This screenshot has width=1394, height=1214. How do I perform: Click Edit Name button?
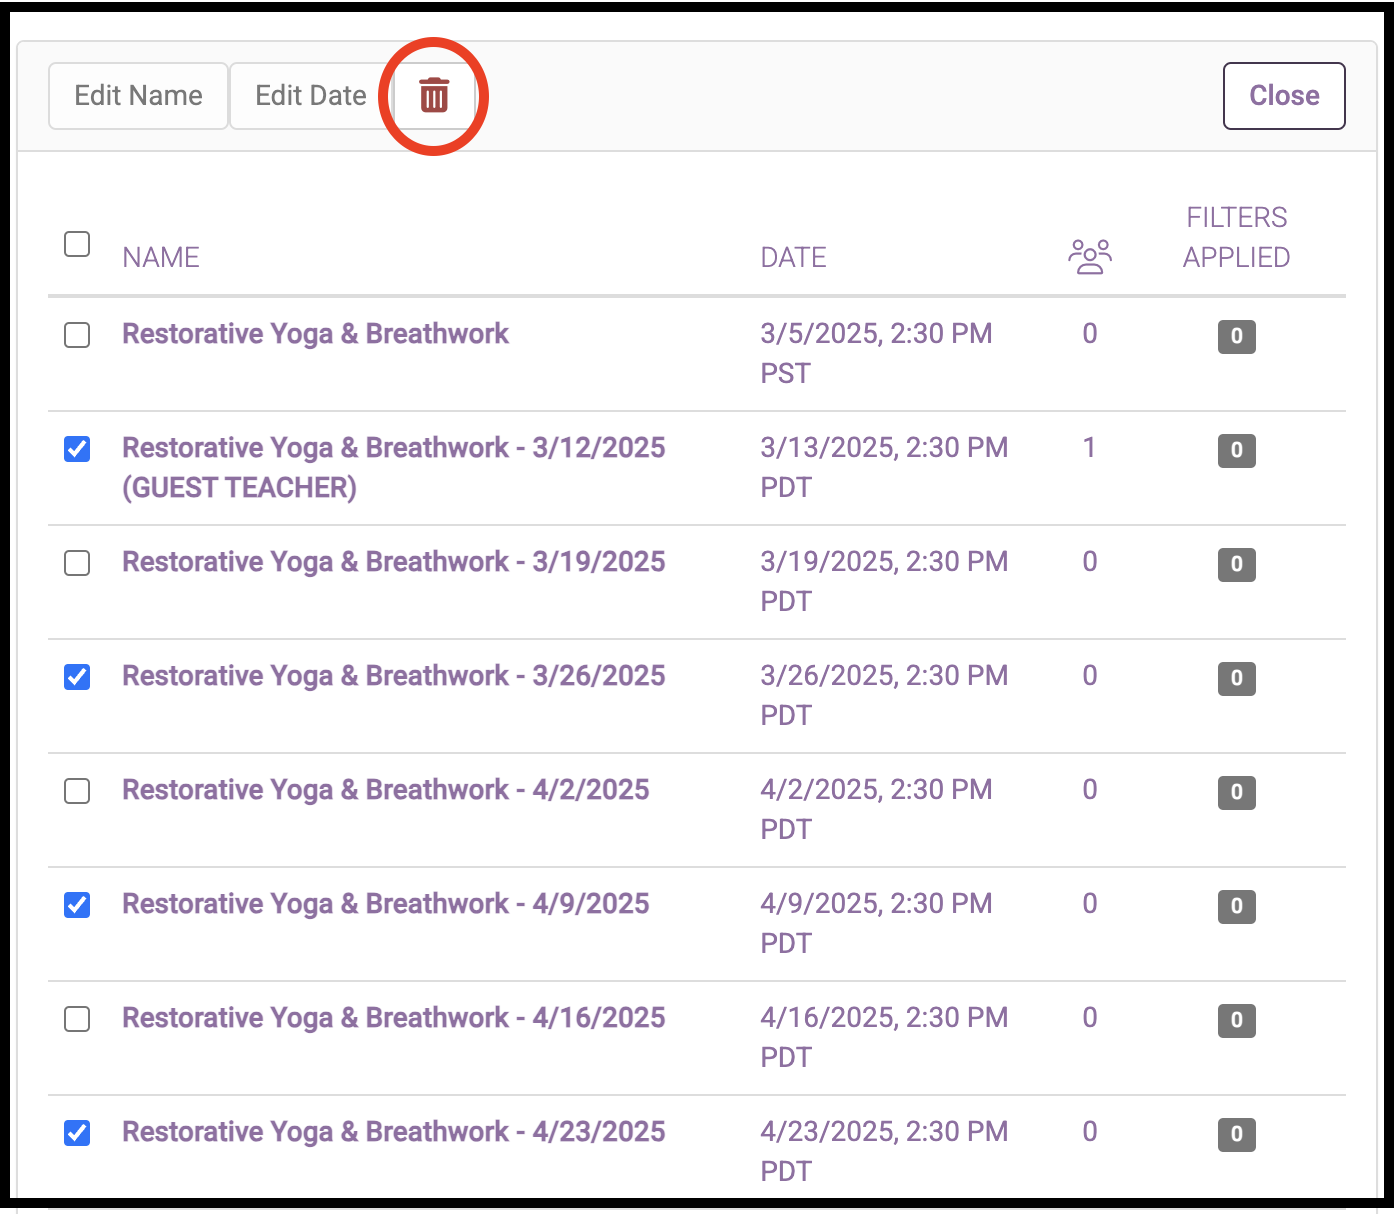coord(138,96)
